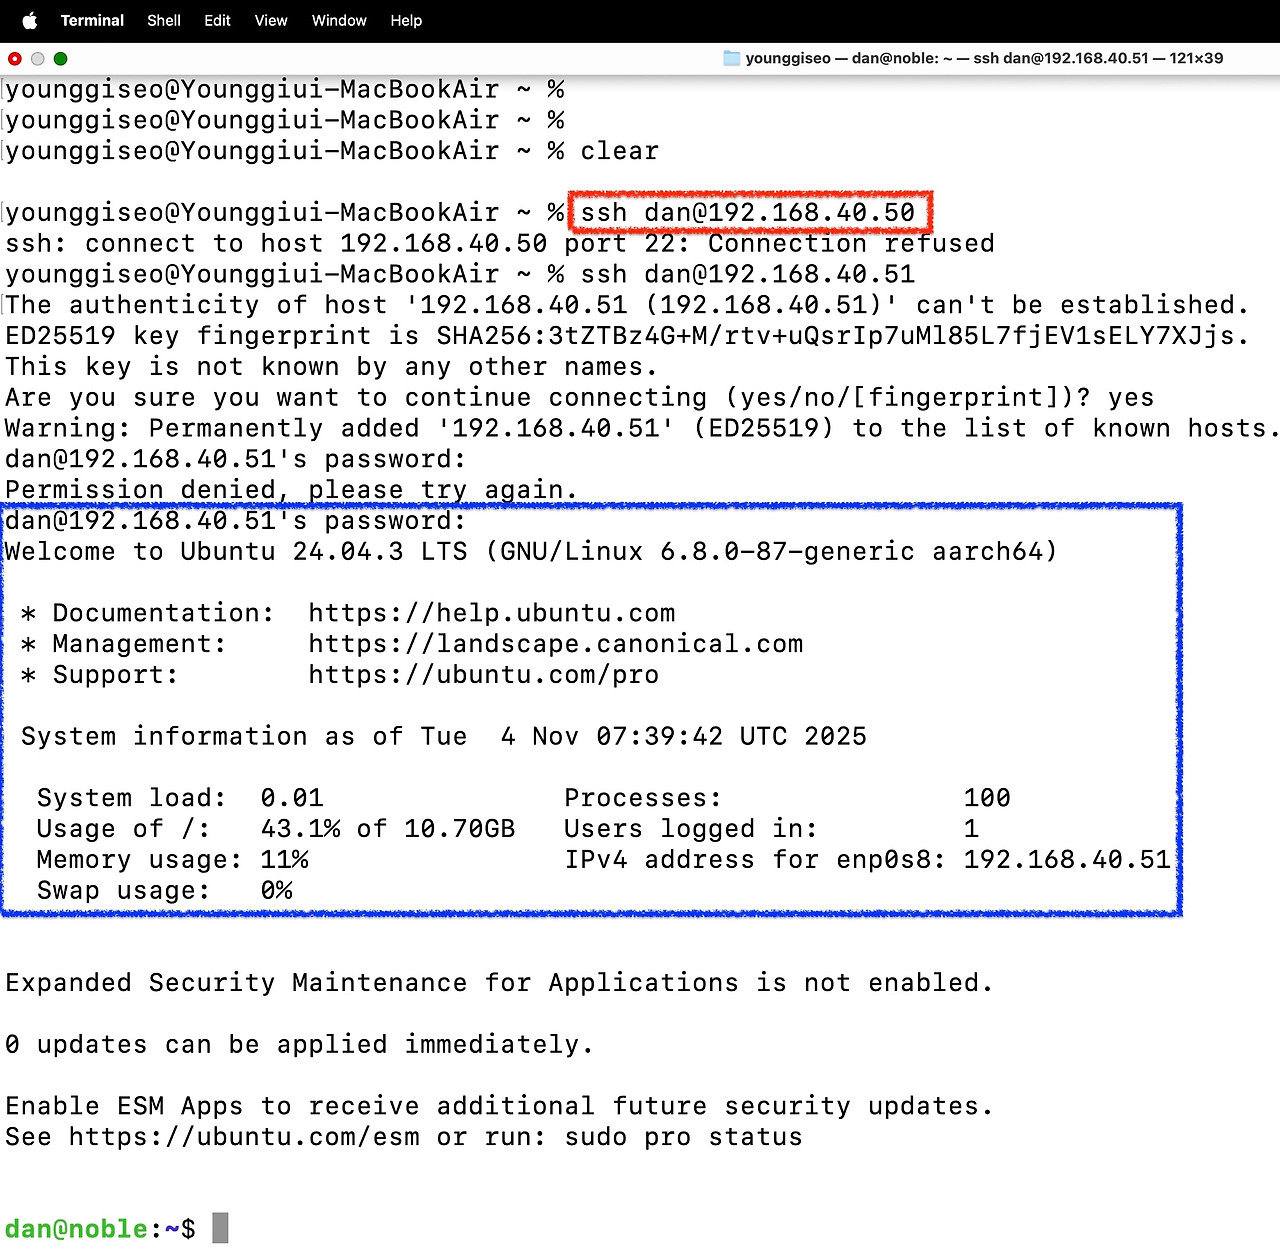Click the 'System information as of' timestamp line
The image size is (1280, 1253).
(x=444, y=737)
